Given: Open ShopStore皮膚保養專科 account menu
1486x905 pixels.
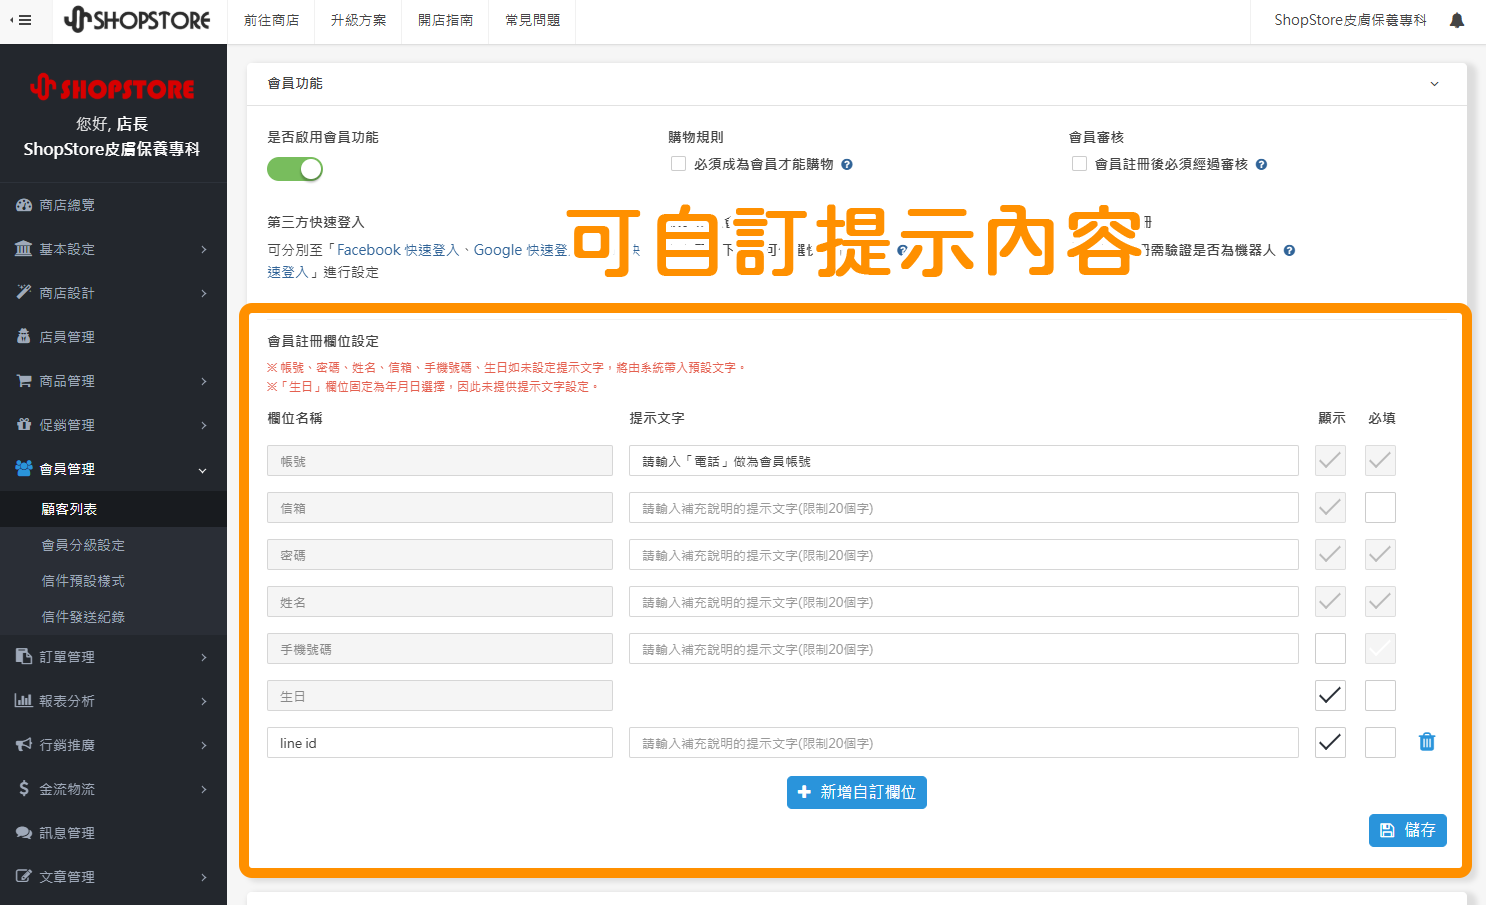Looking at the screenshot, I should pos(1351,20).
